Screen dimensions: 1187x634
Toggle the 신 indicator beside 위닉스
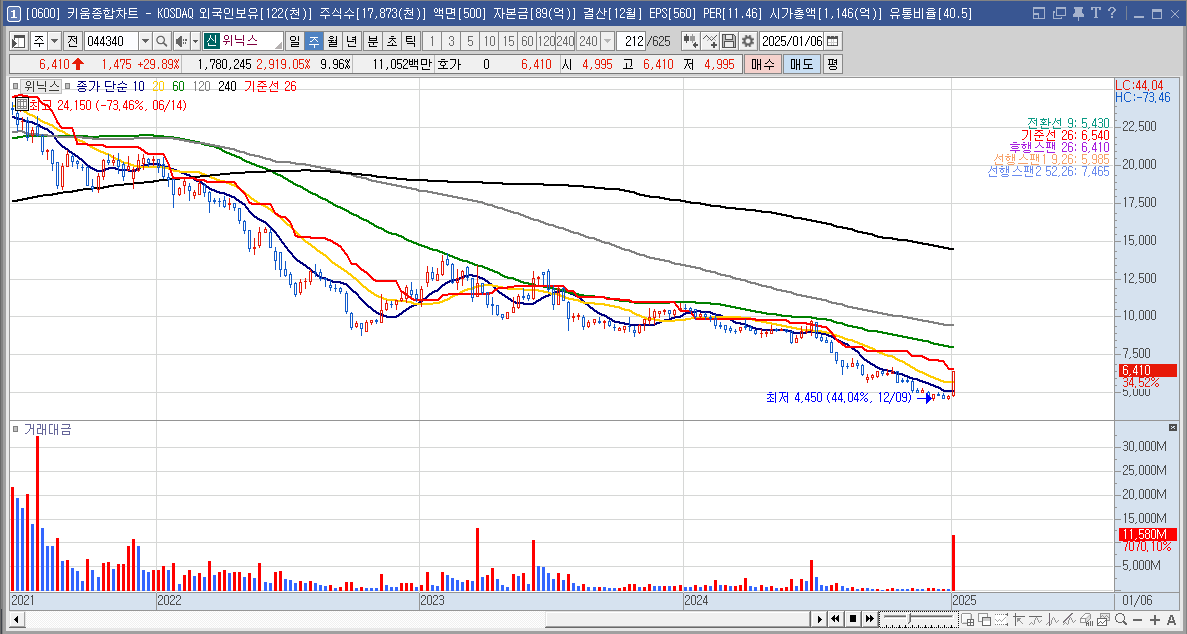210,41
